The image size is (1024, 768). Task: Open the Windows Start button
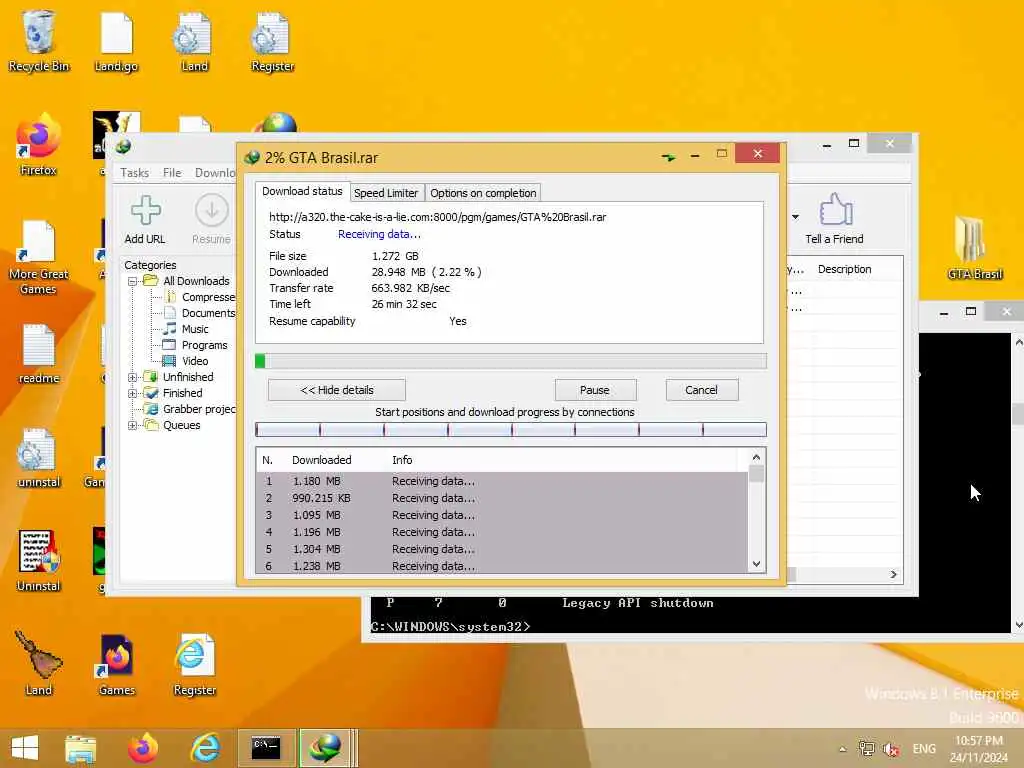tap(25, 748)
